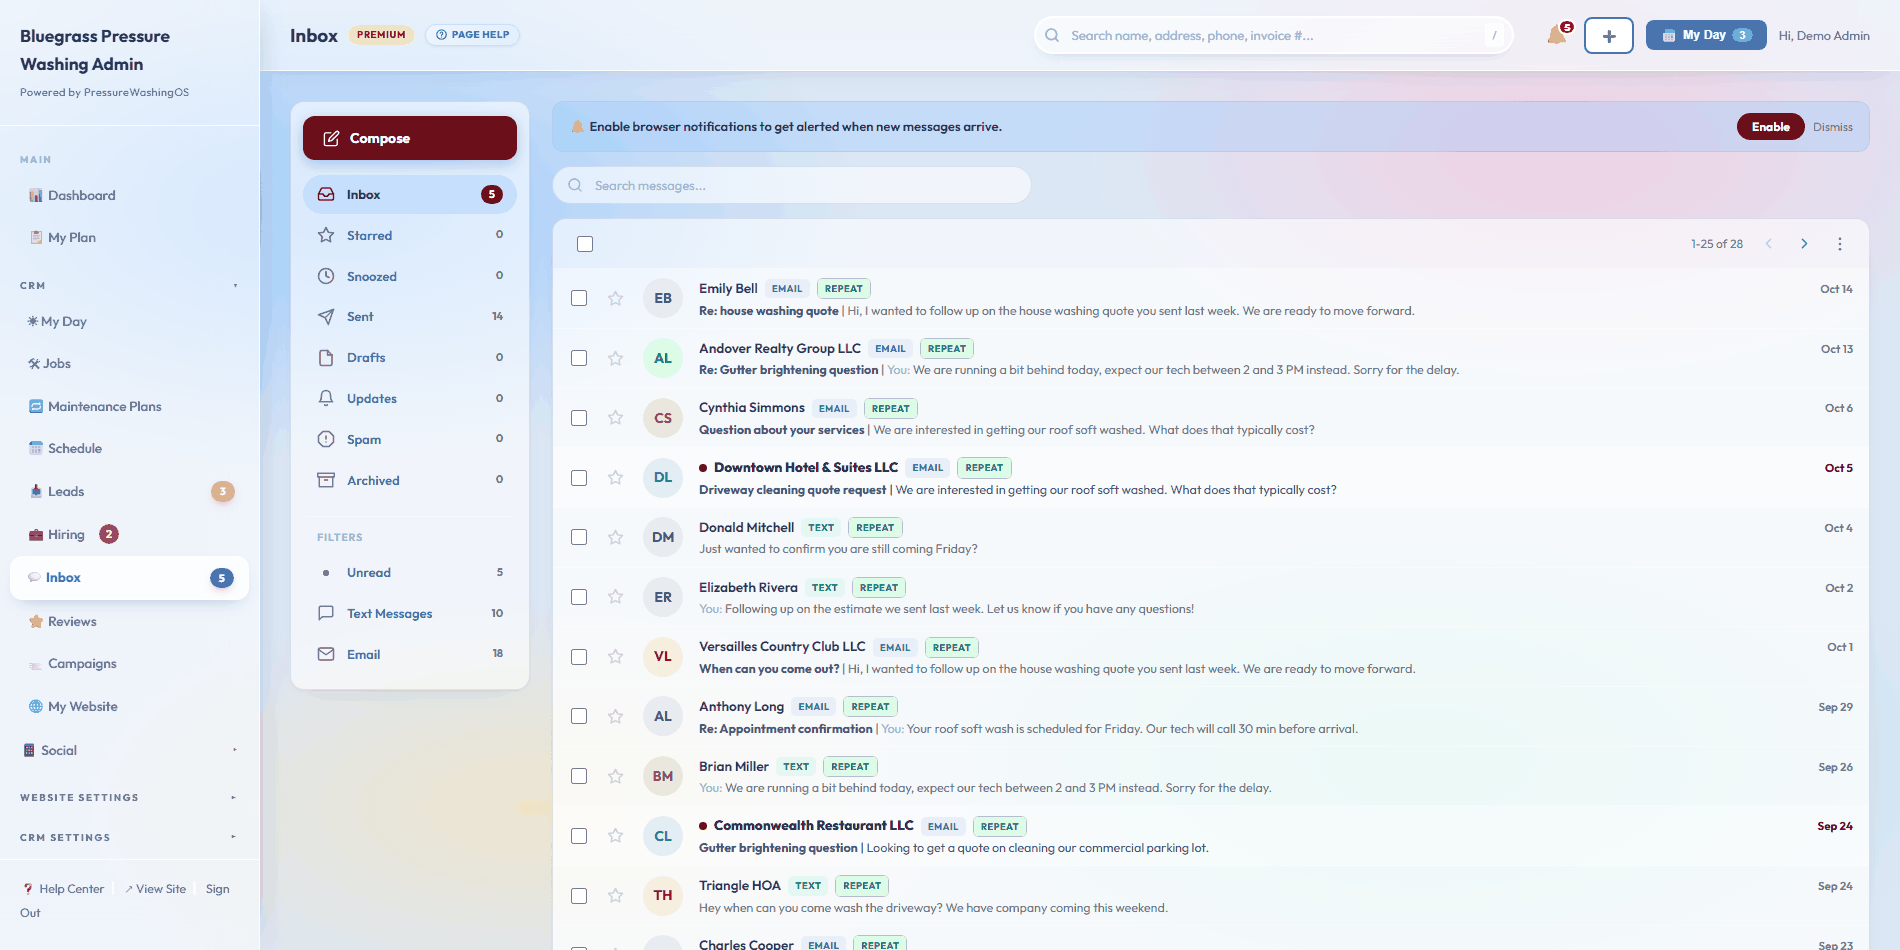The width and height of the screenshot is (1900, 950).
Task: Open Updates folder with bell icon
Action: pyautogui.click(x=410, y=398)
